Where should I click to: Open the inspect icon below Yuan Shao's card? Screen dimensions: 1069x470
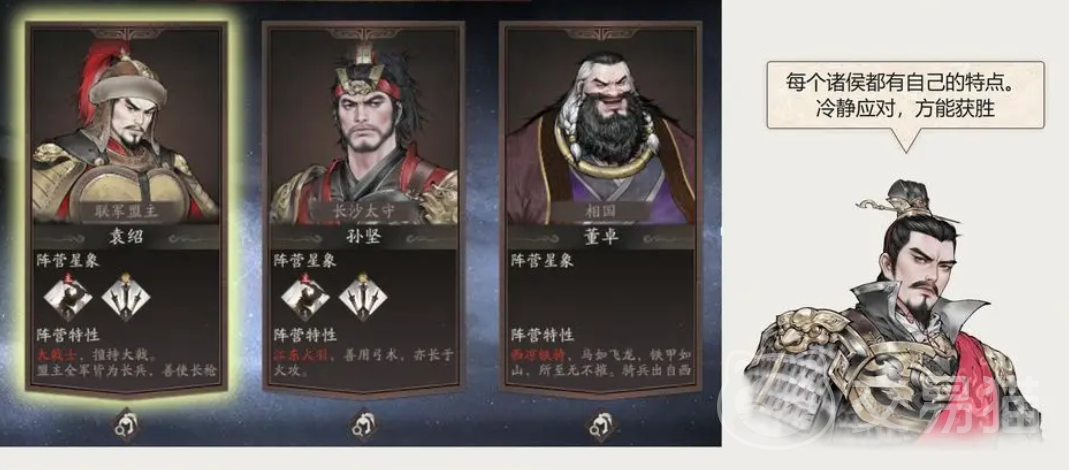coord(126,424)
